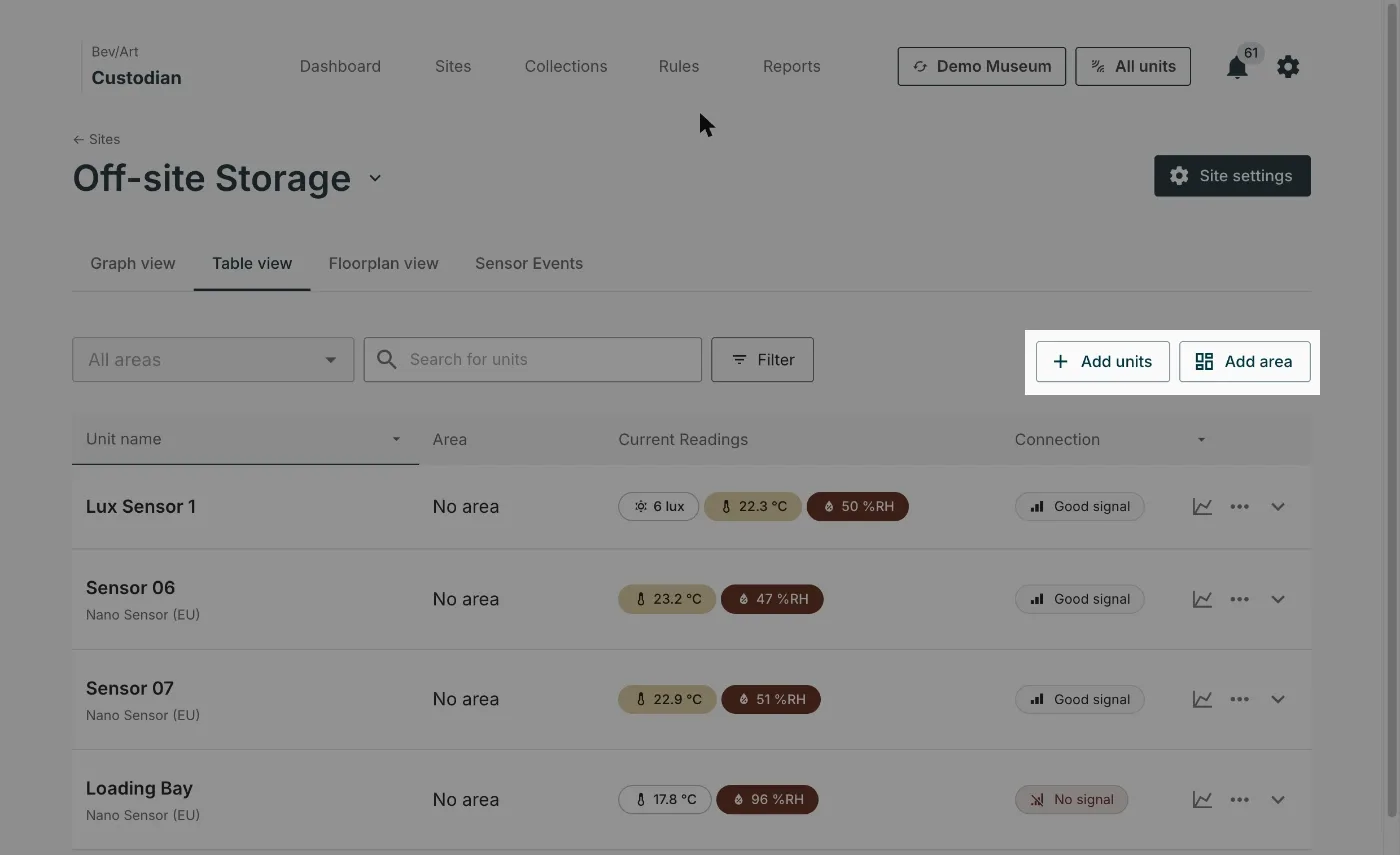Sort by the Connection column
The image size is (1400, 855).
click(1109, 439)
